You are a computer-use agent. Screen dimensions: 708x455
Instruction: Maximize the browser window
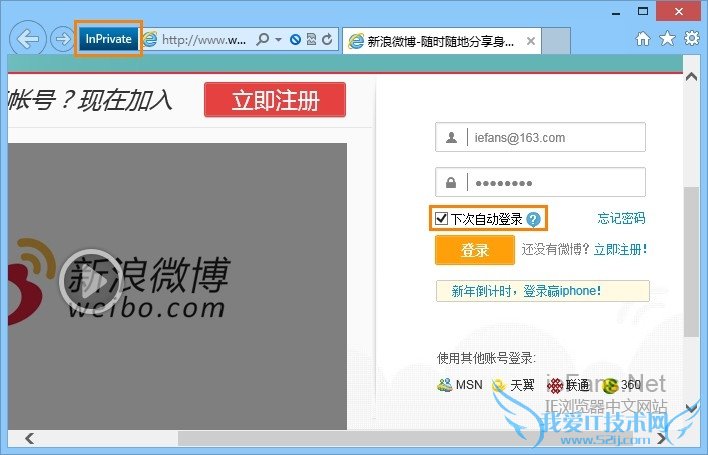[x=643, y=12]
